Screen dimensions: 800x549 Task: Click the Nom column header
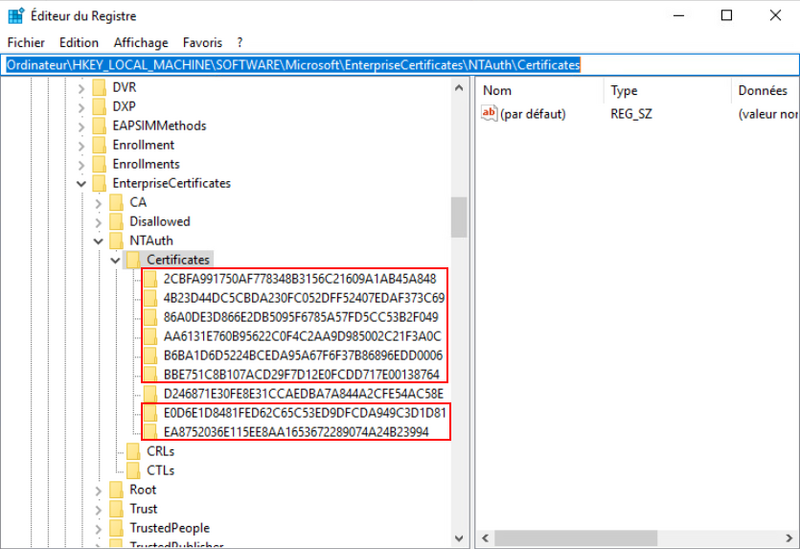click(497, 90)
